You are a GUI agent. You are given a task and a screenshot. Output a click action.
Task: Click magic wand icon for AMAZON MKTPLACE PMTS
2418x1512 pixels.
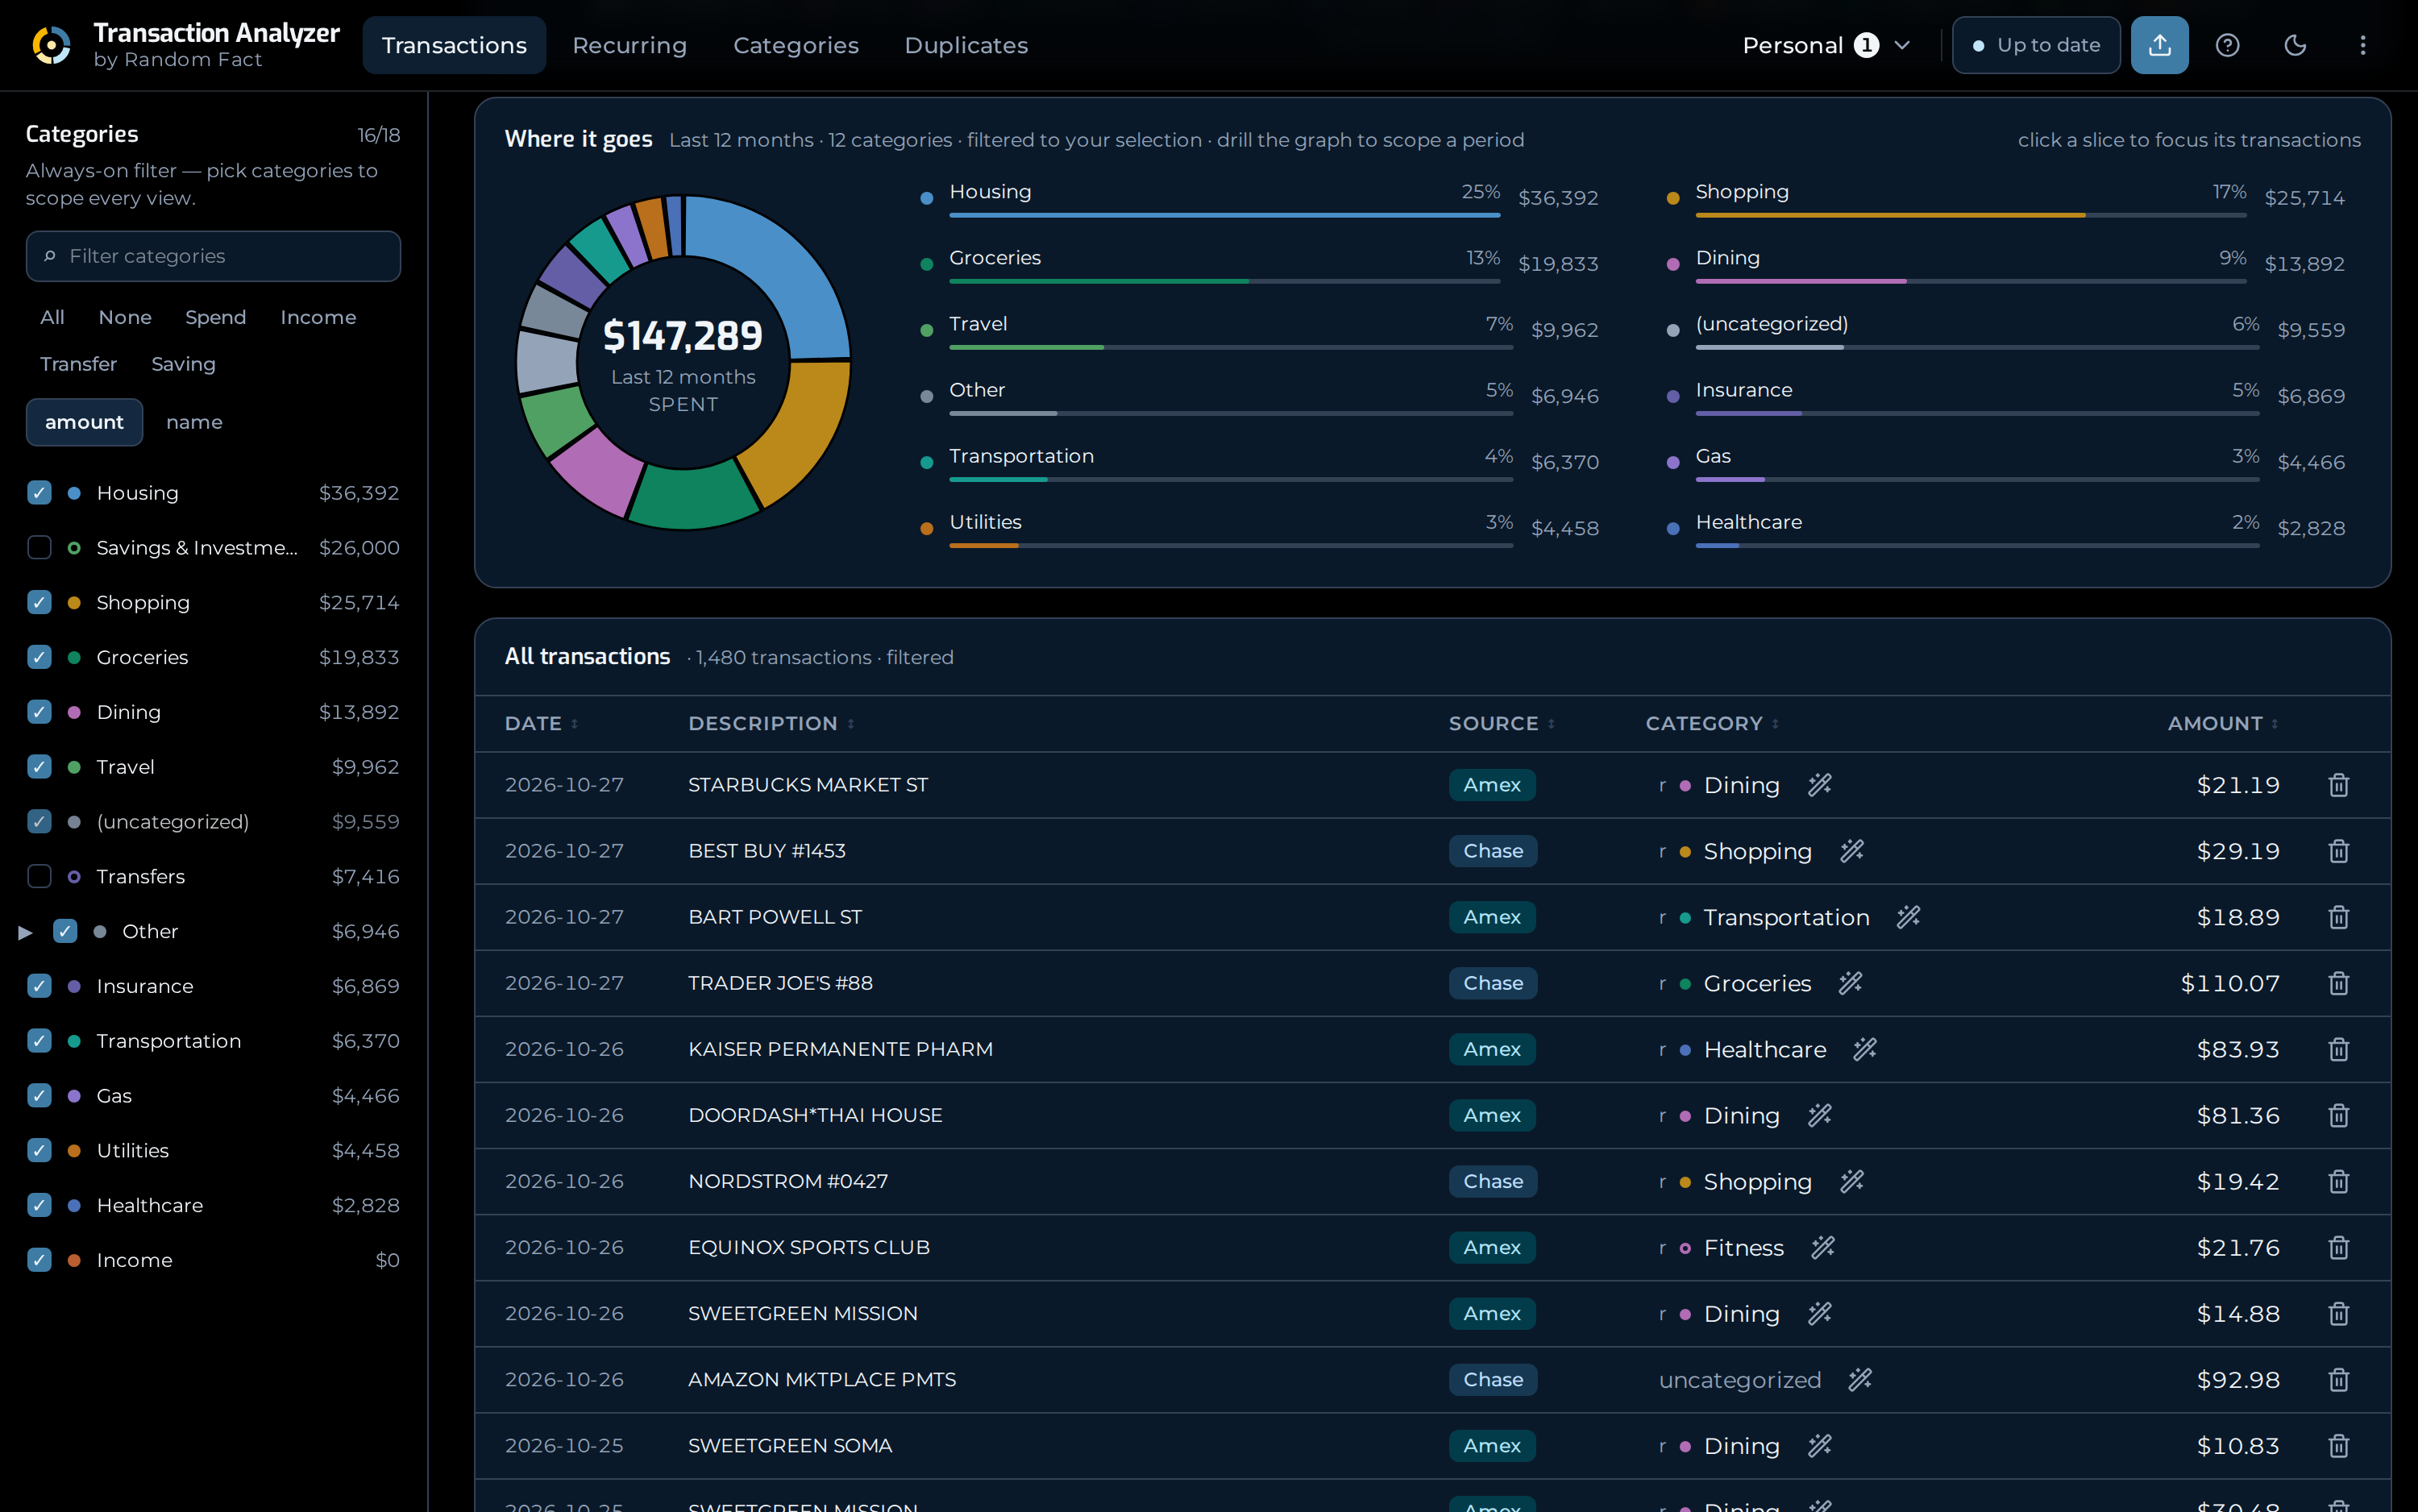(x=1859, y=1379)
